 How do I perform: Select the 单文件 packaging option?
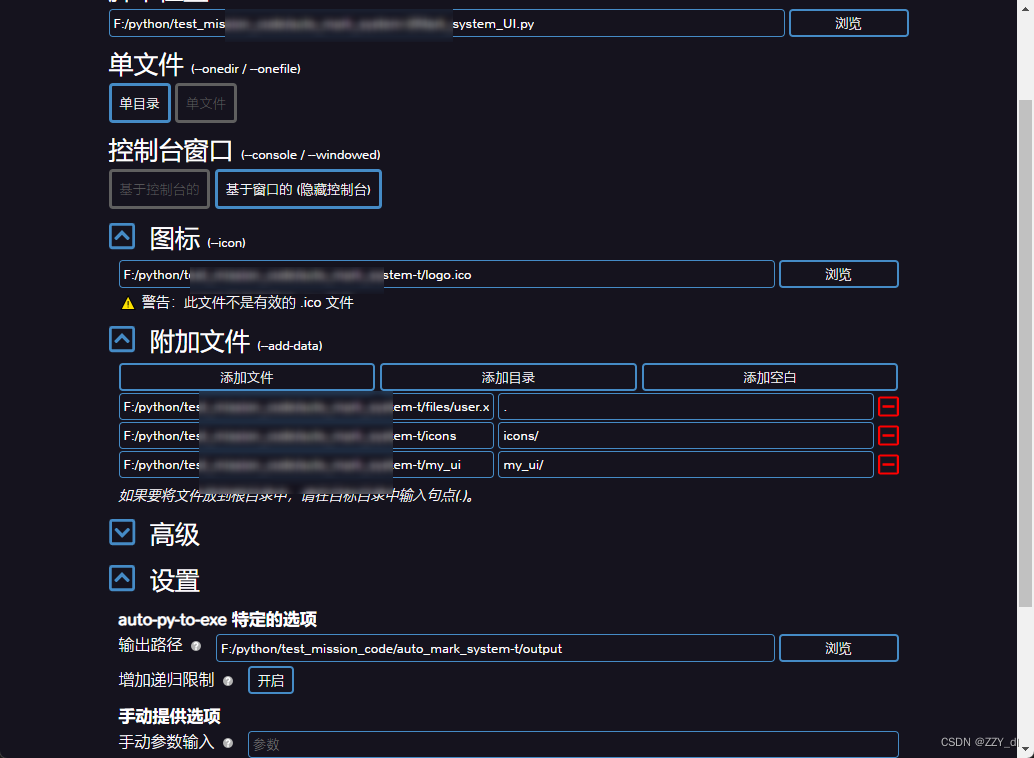[205, 103]
